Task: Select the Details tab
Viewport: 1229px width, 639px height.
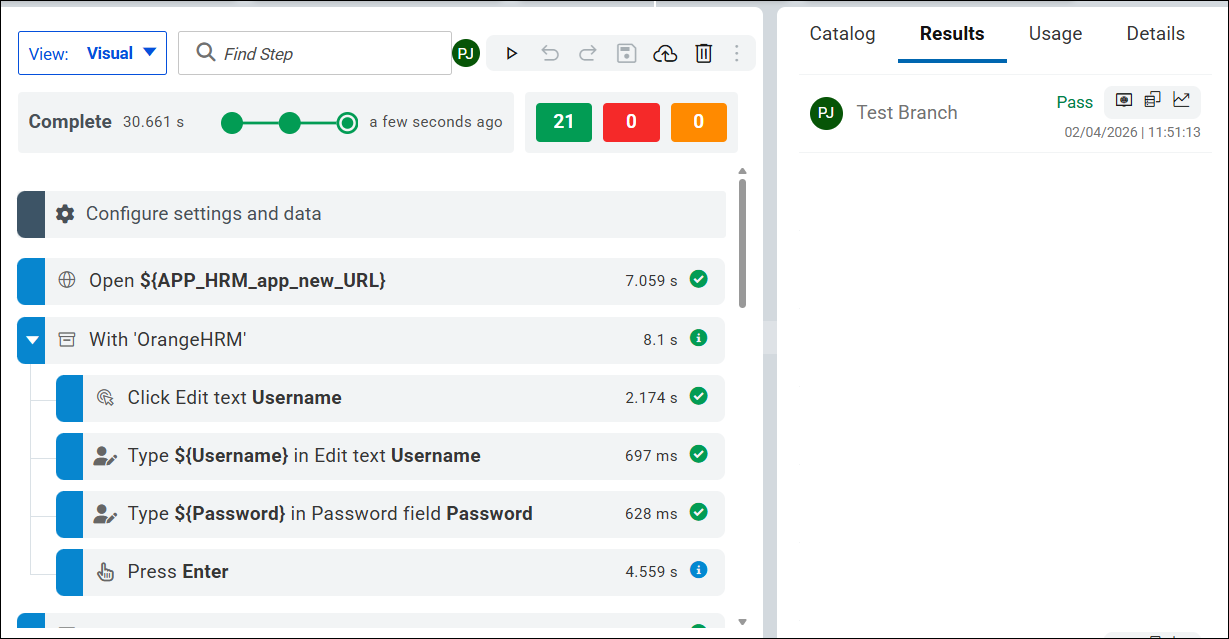Action: 1155,34
